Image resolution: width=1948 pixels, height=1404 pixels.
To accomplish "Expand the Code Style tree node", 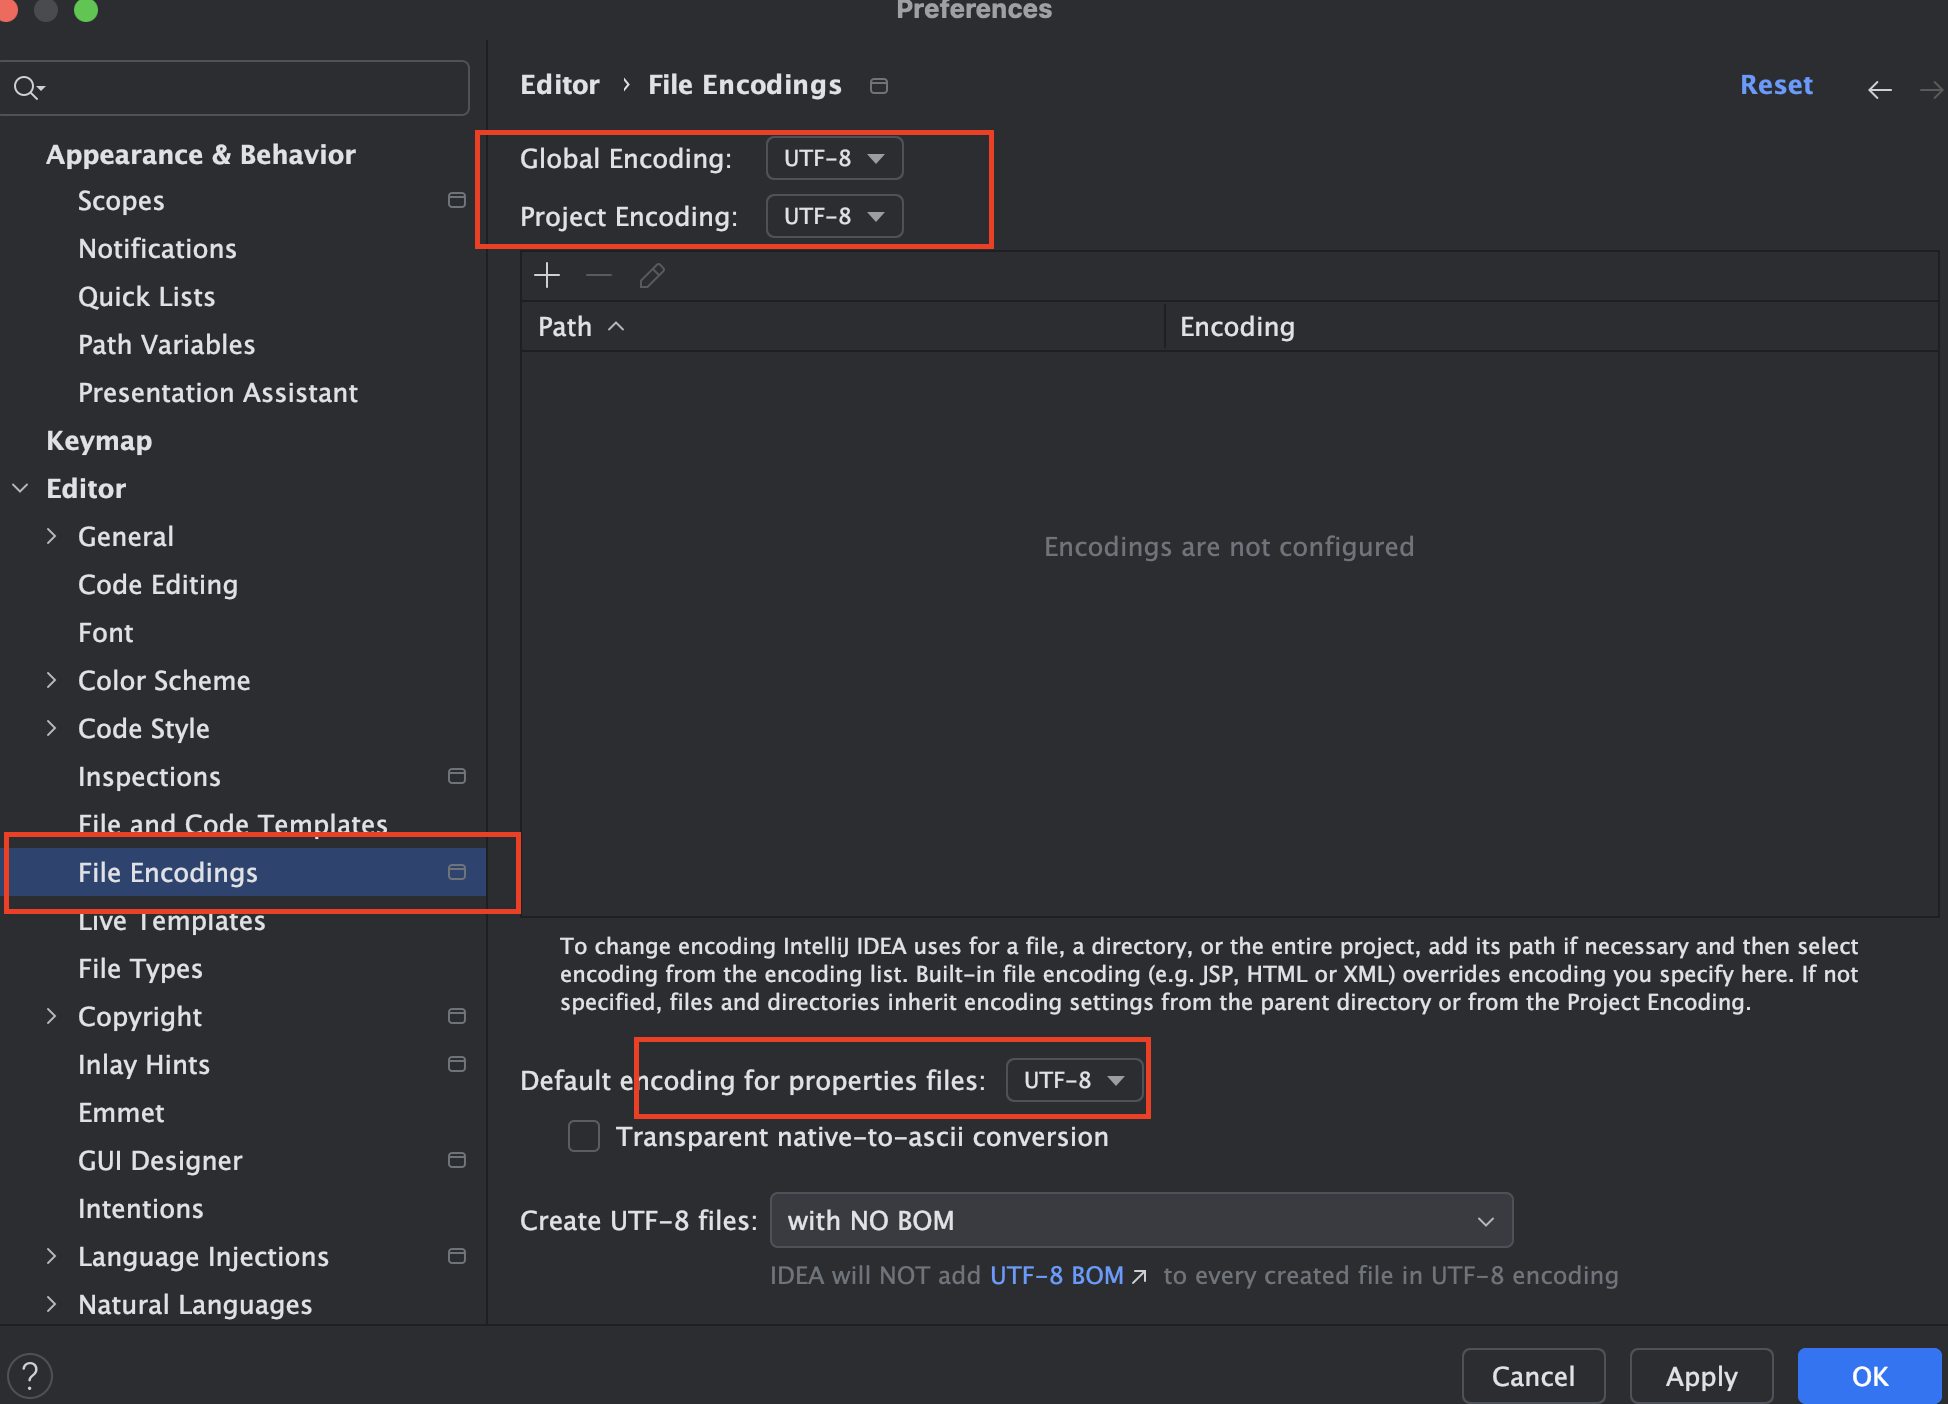I will point(51,728).
